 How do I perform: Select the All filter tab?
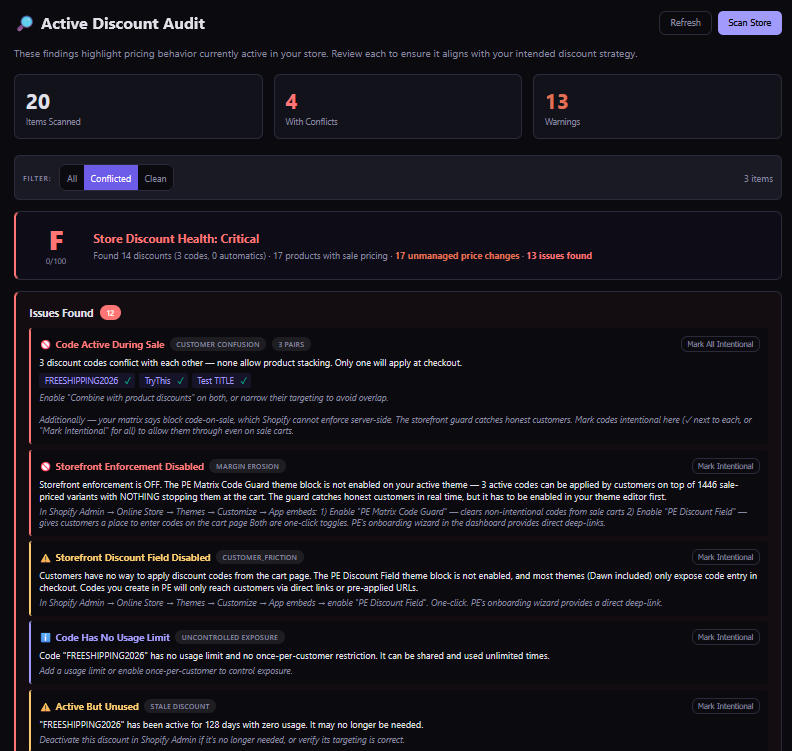72,178
